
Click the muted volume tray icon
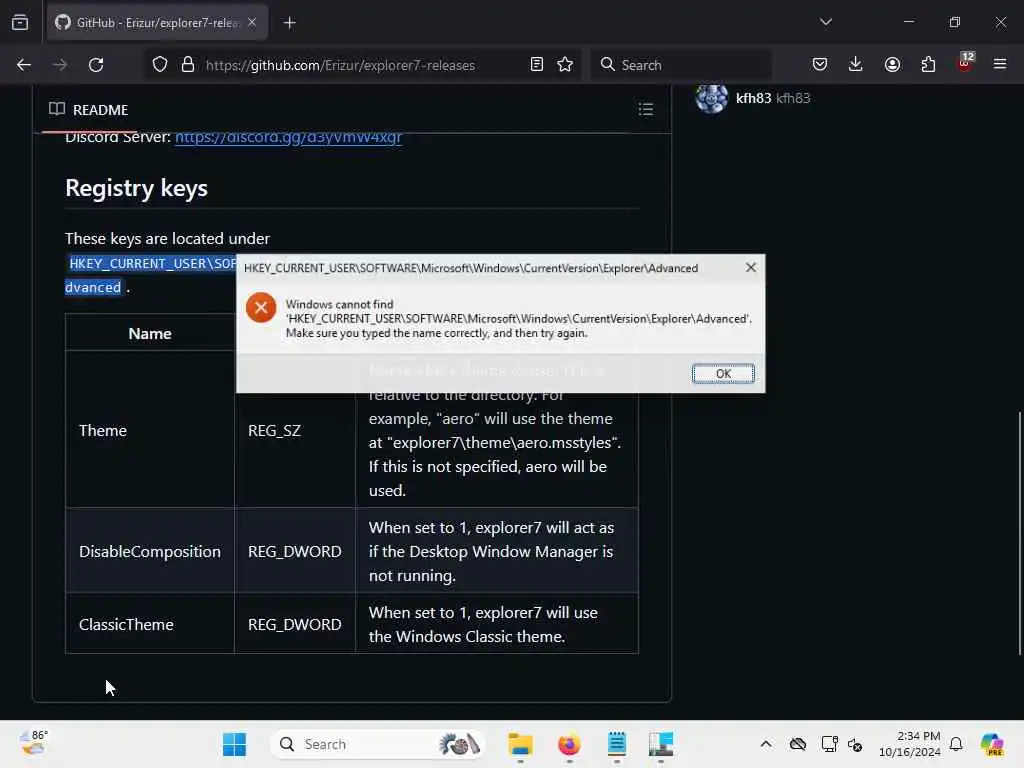point(855,744)
